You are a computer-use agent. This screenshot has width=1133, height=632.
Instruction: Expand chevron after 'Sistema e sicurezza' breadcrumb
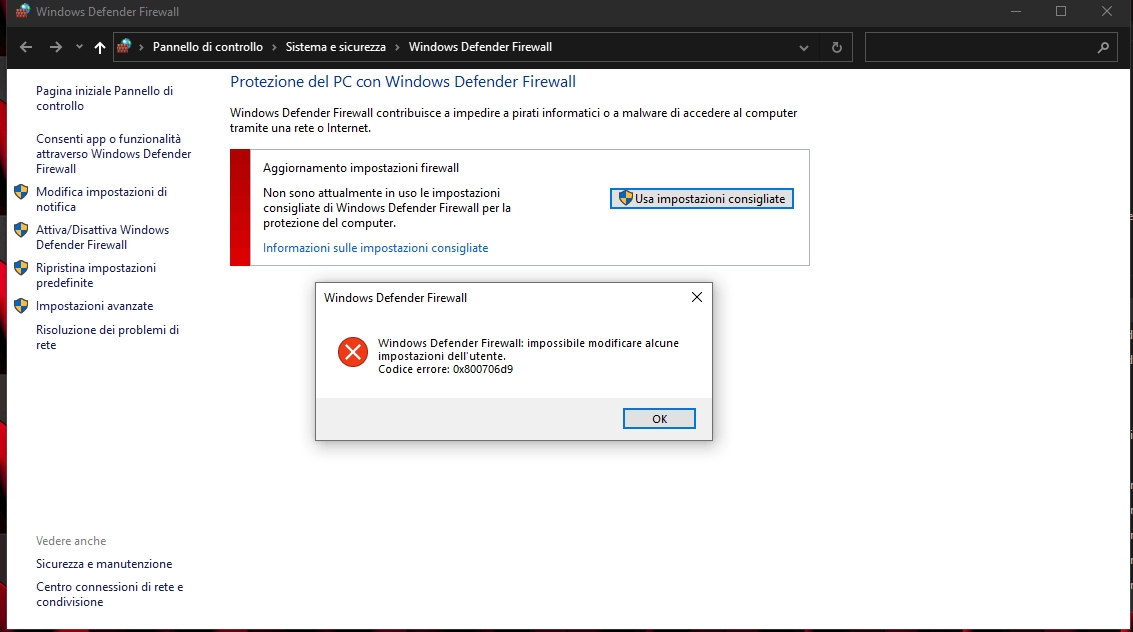point(397,47)
